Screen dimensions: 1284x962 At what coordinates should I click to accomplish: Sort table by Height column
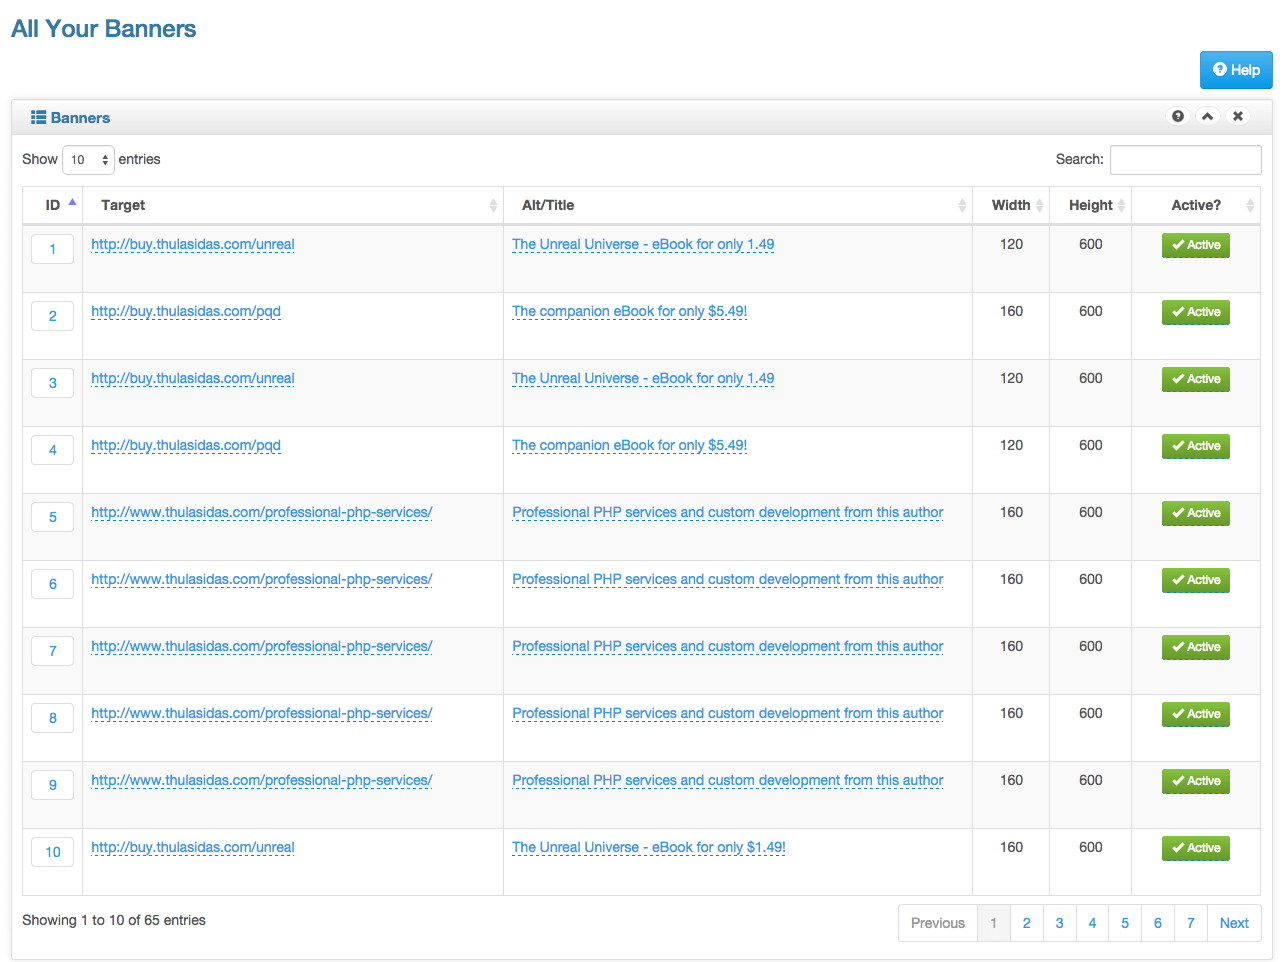pos(1091,205)
